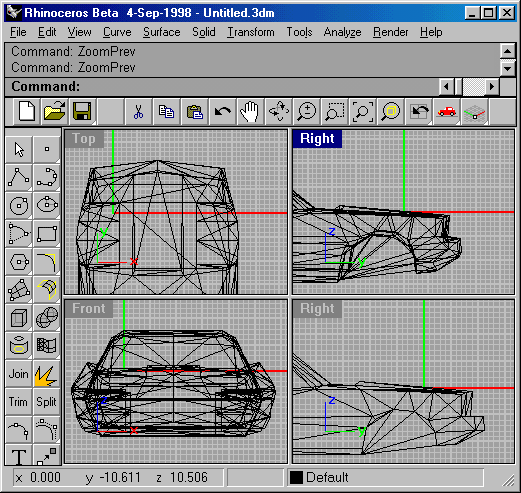This screenshot has height=493, width=521.
Task: Open the Help menu
Action: tap(431, 32)
